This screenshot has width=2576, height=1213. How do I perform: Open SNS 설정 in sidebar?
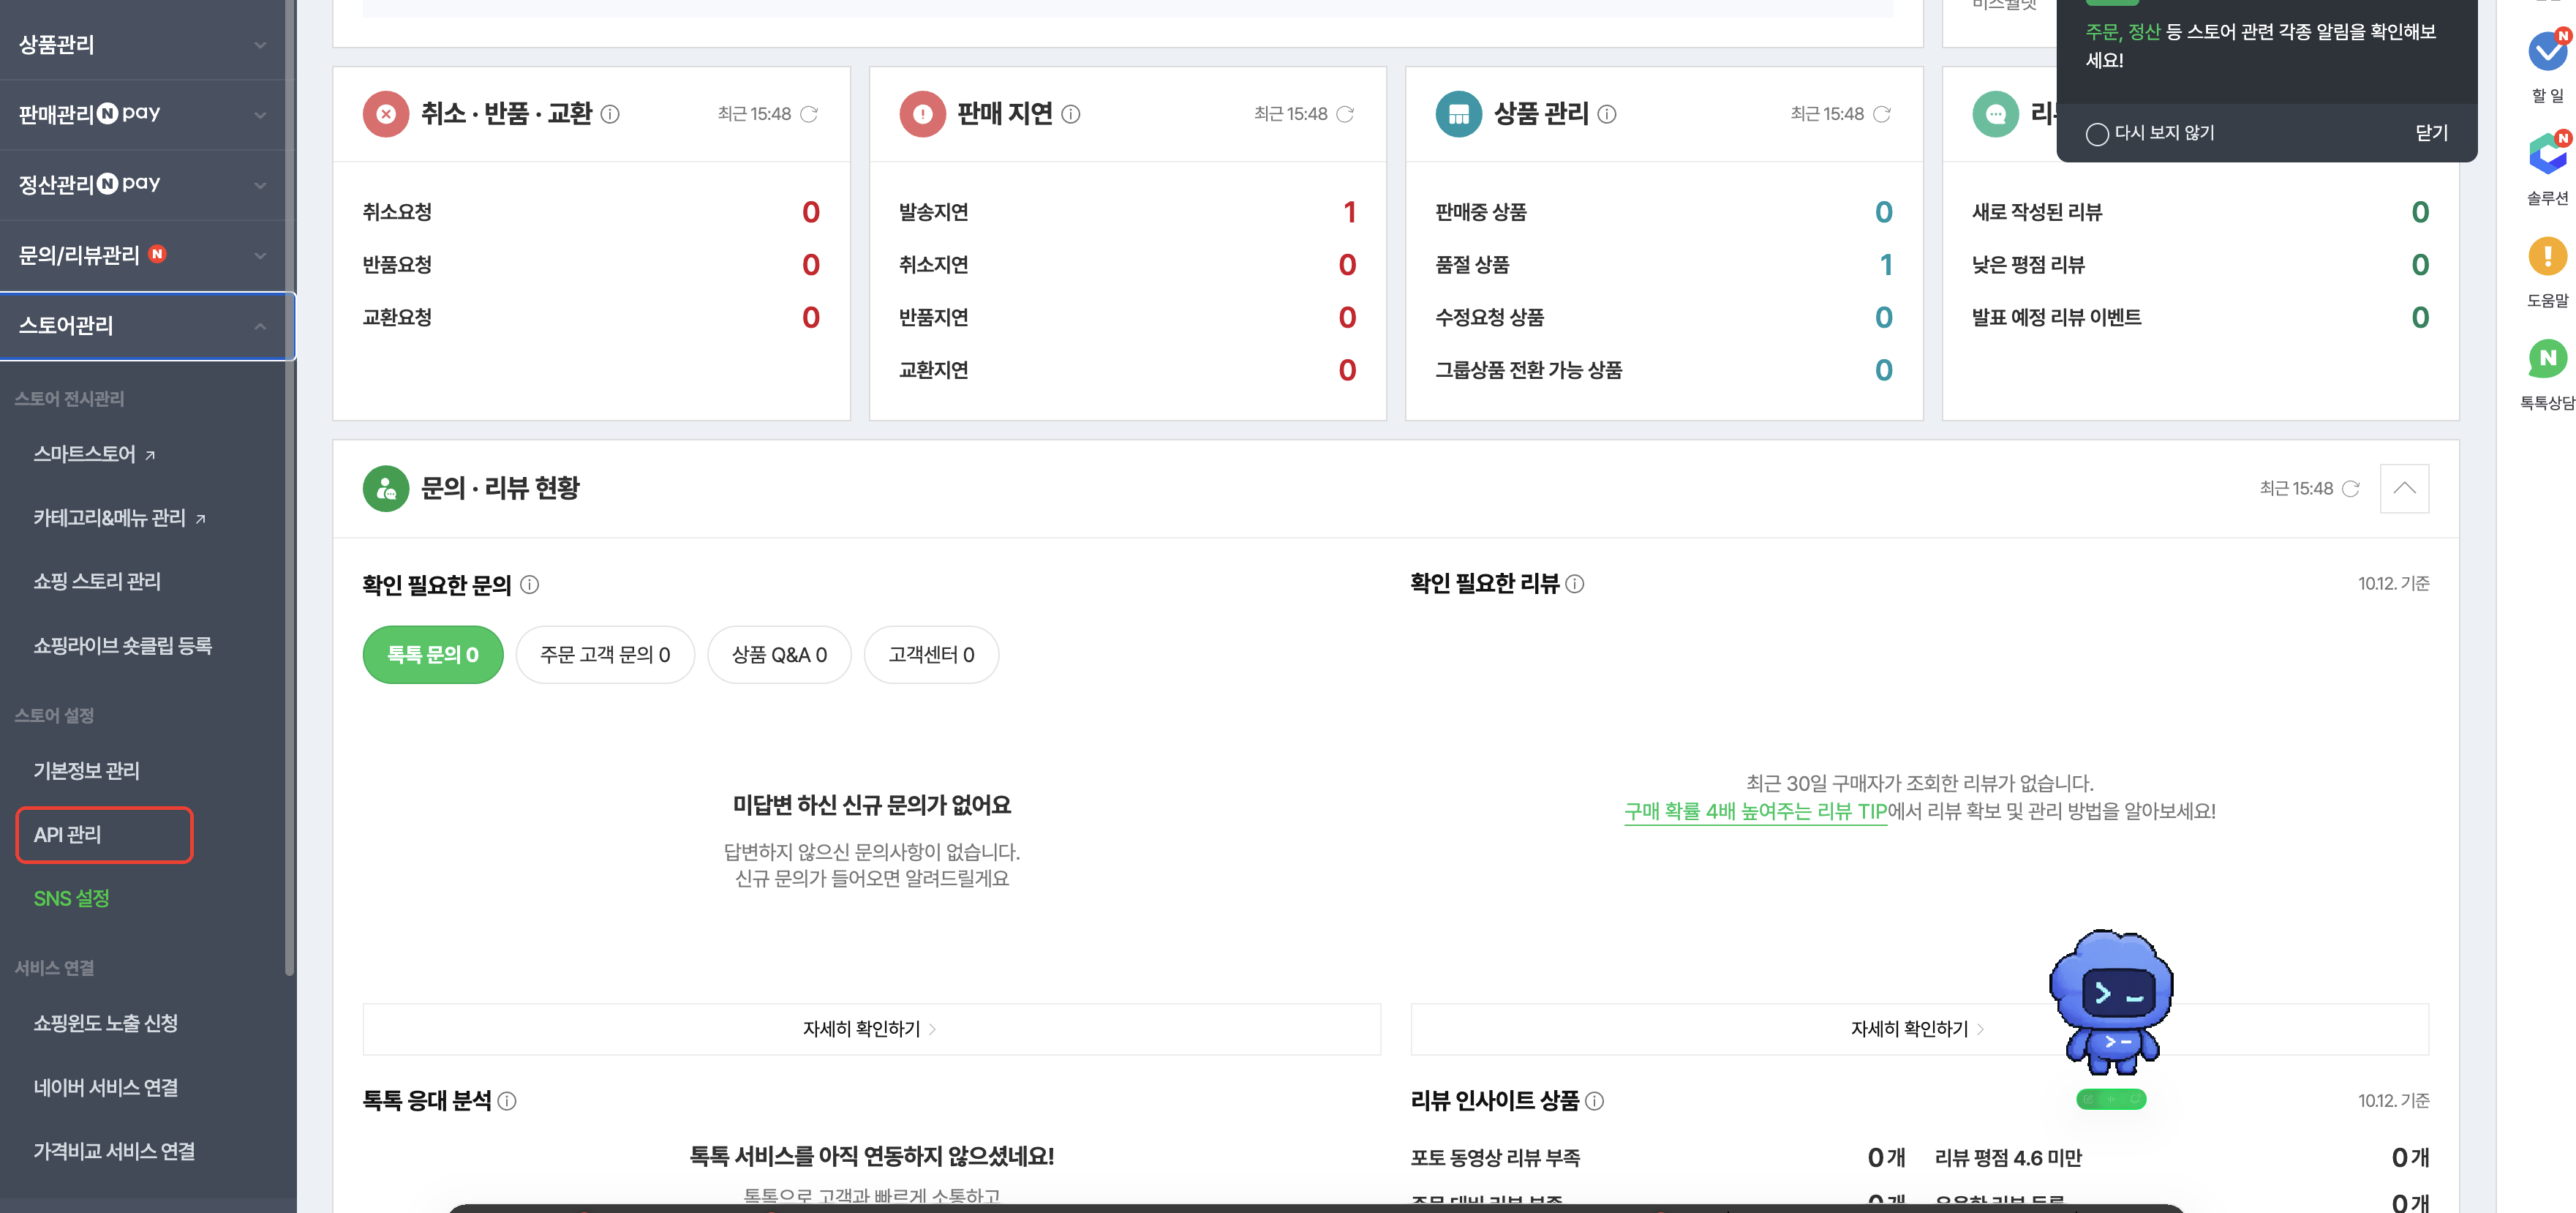(71, 898)
